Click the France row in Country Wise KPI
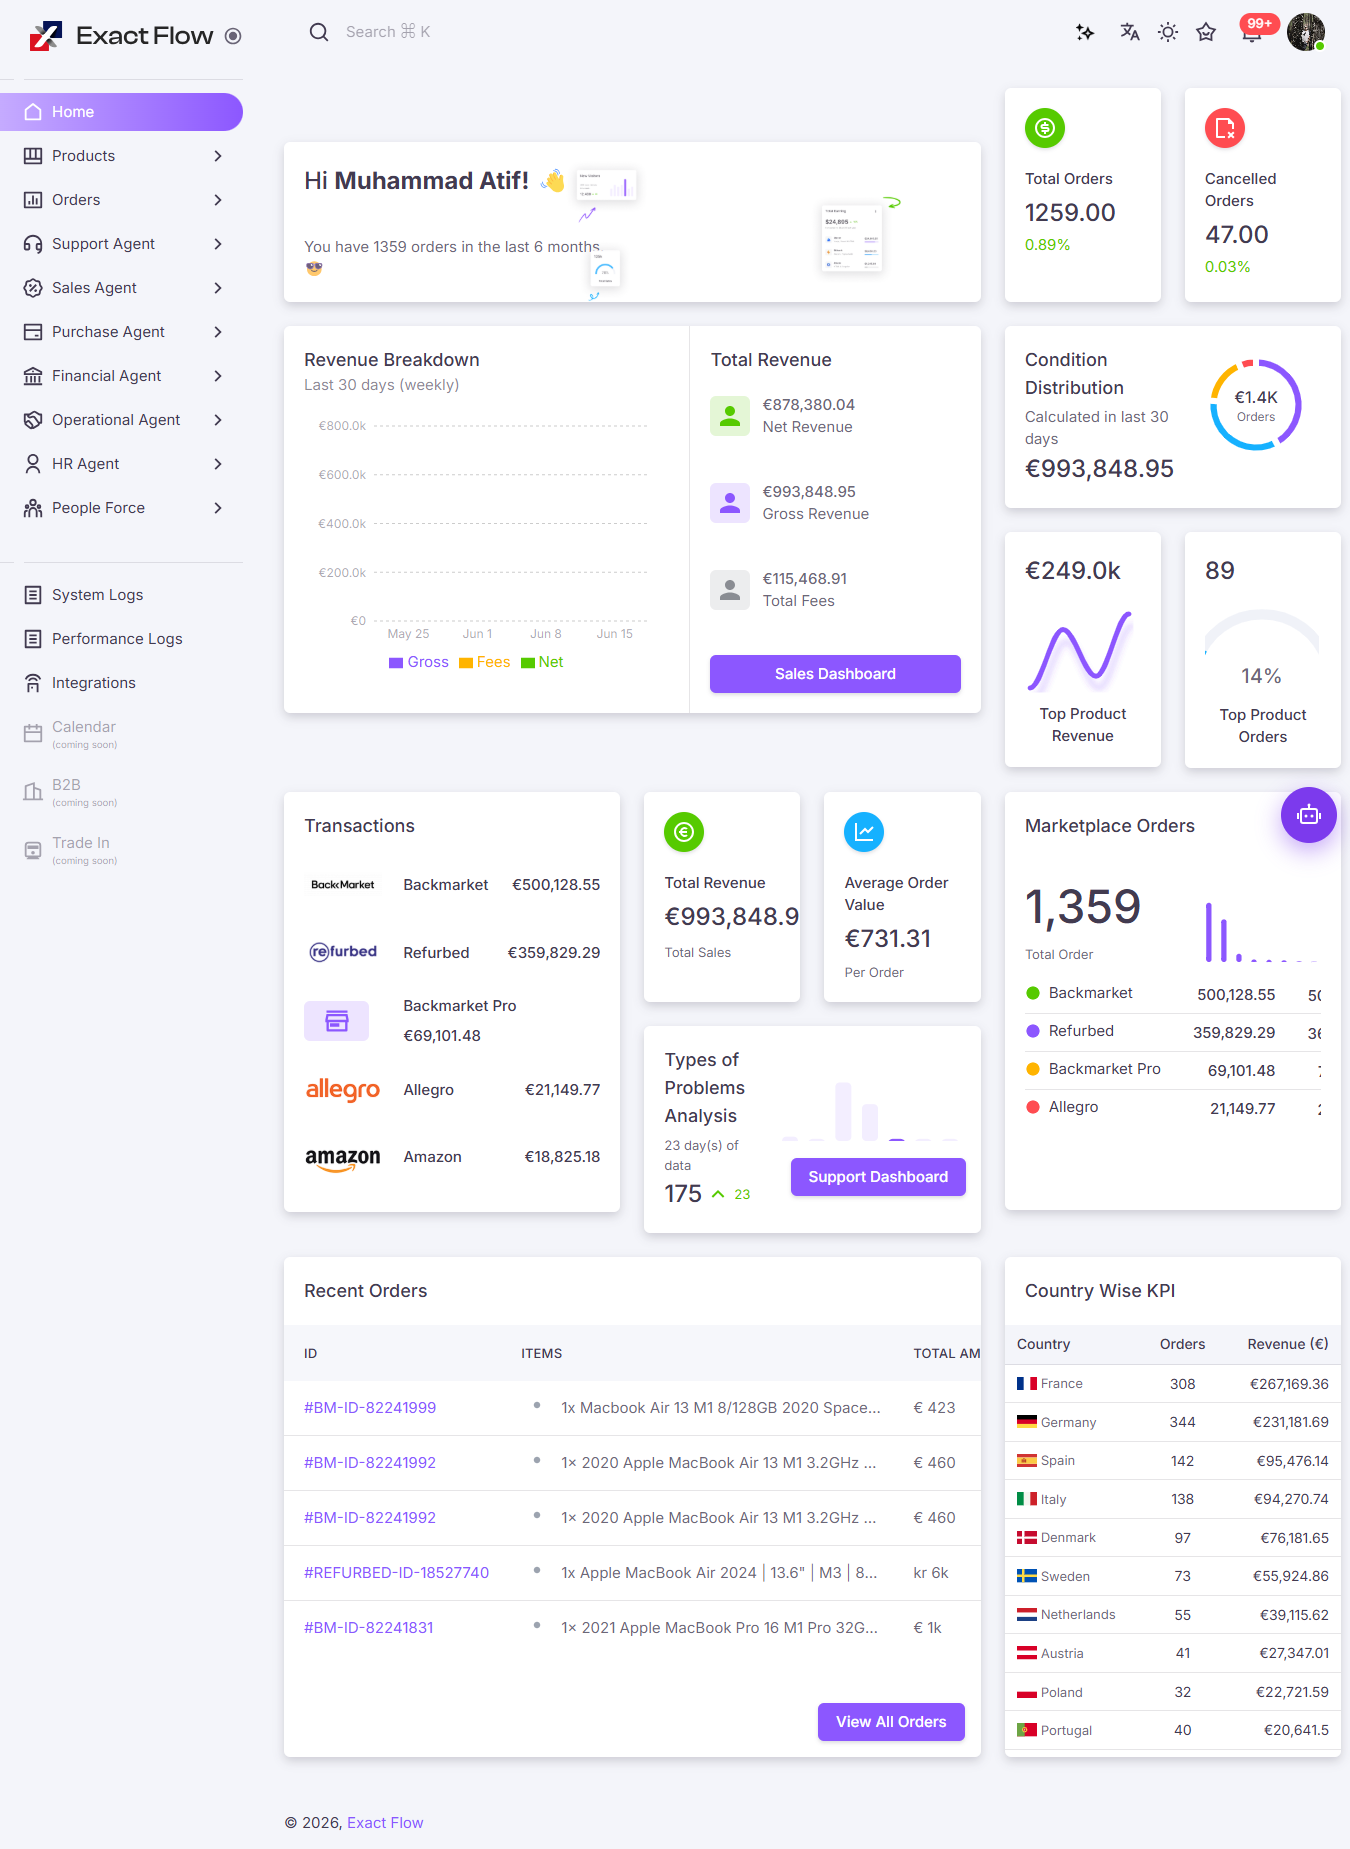This screenshot has height=1849, width=1350. (x=1173, y=1384)
